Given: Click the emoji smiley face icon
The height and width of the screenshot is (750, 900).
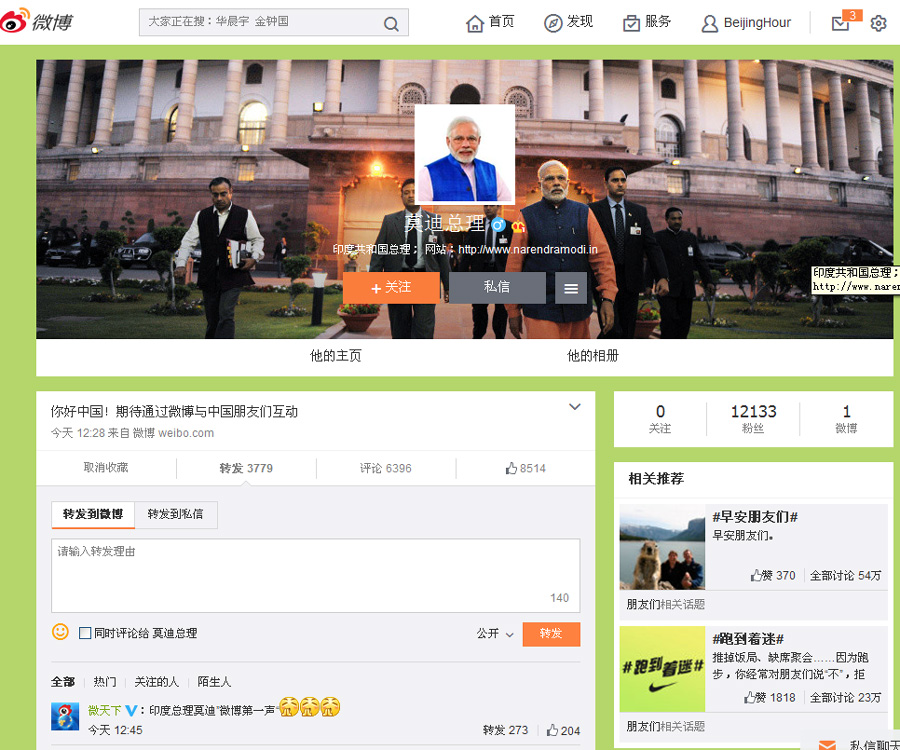Looking at the screenshot, I should point(60,632).
